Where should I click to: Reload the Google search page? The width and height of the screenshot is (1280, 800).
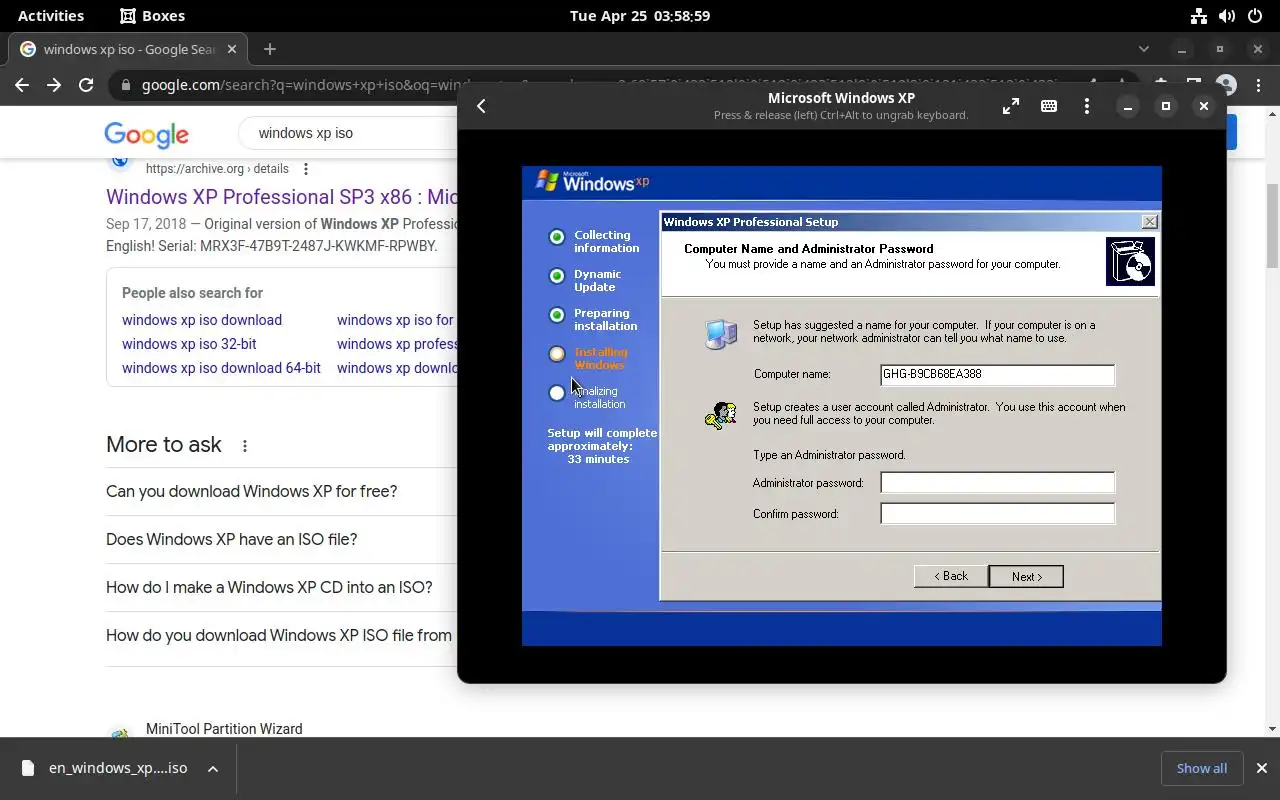click(86, 85)
